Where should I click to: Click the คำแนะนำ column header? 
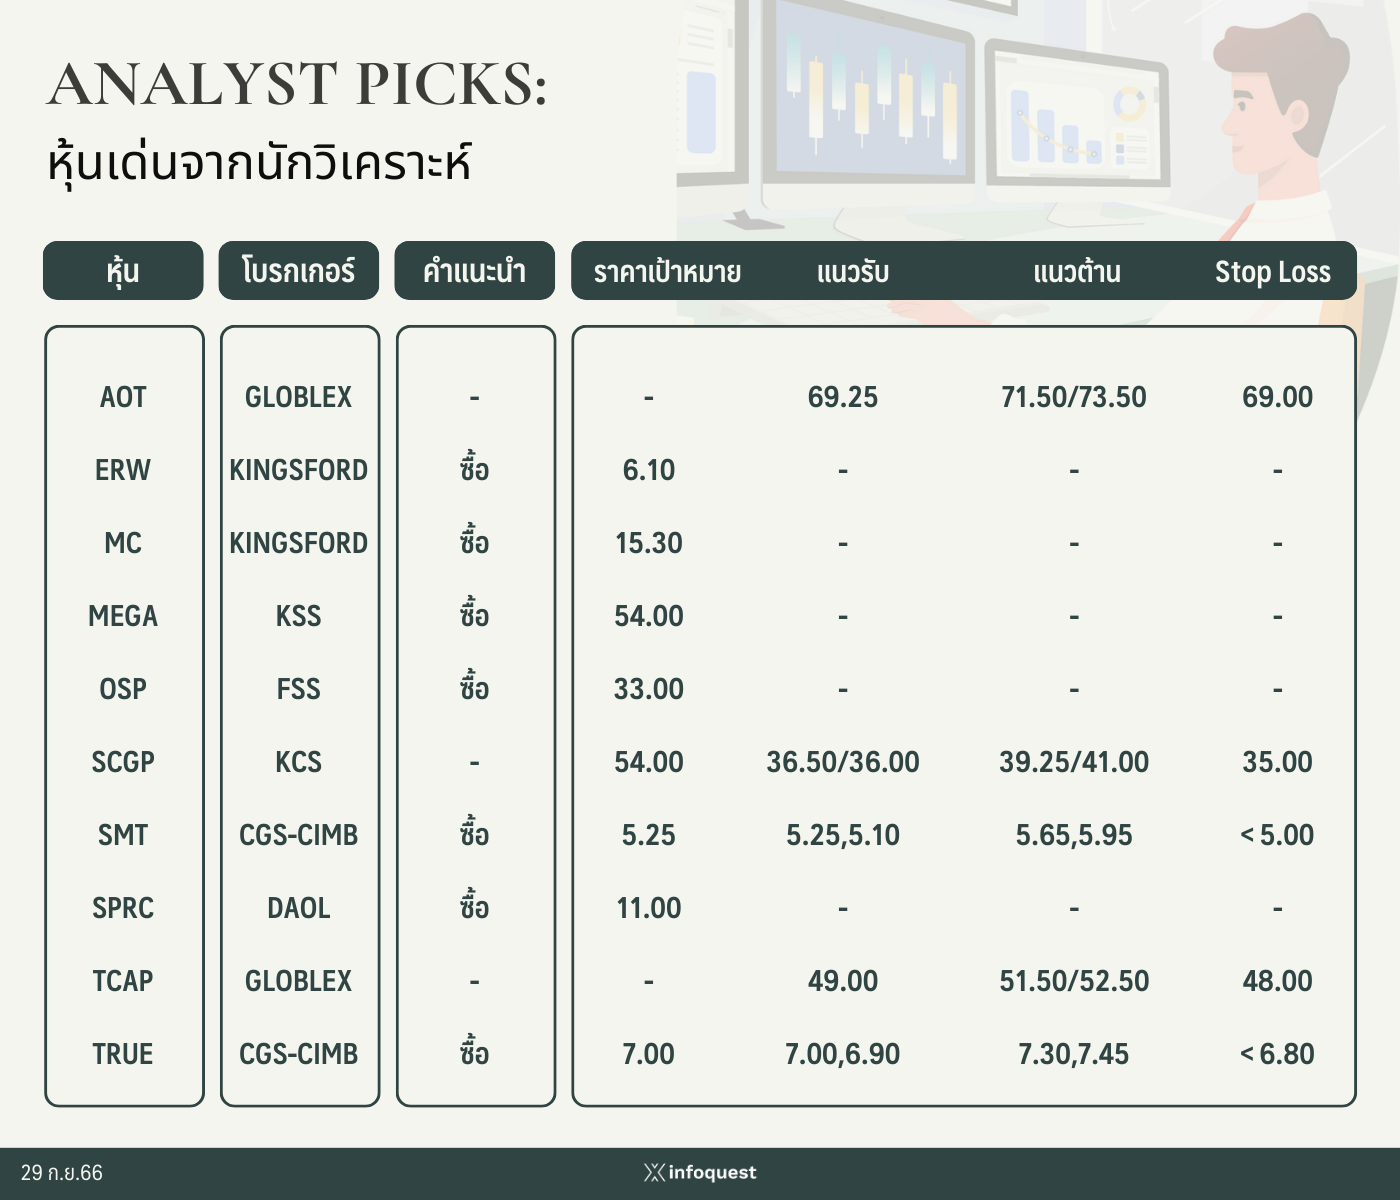474,270
